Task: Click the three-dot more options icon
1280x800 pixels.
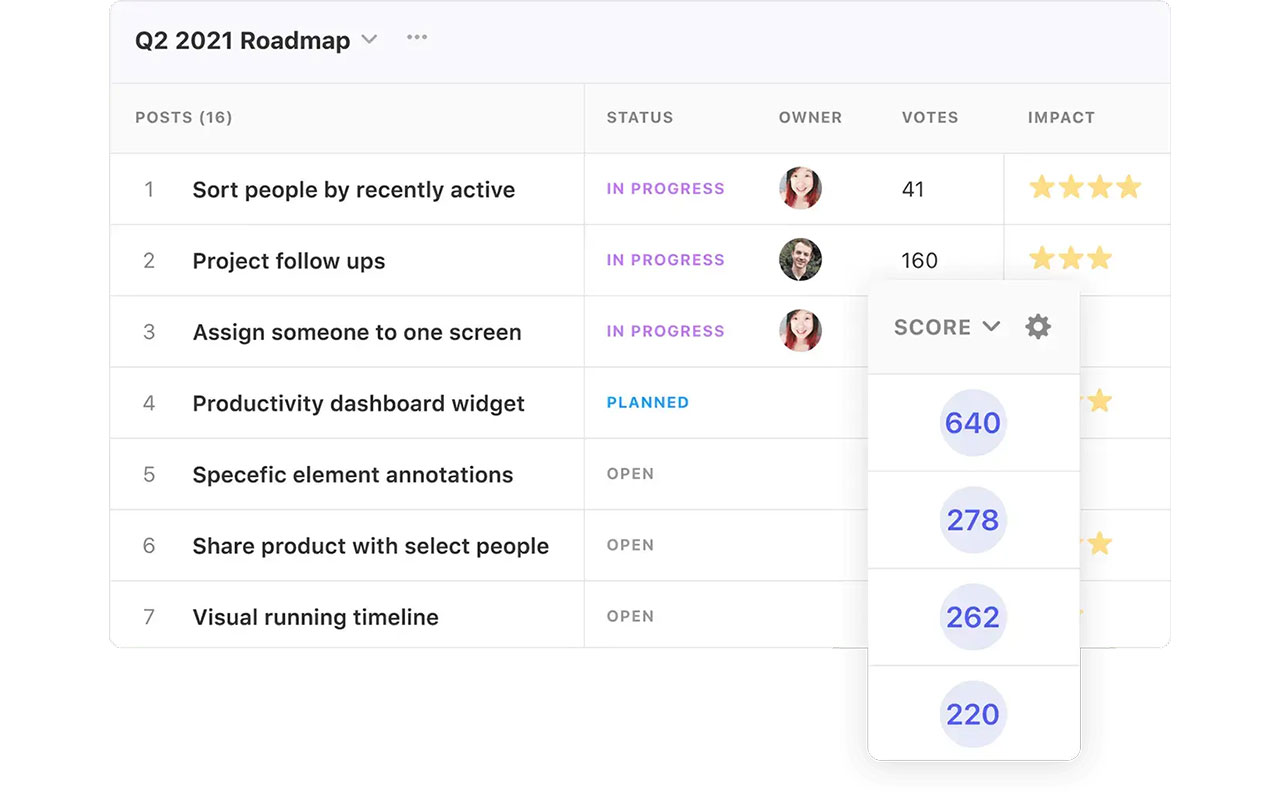Action: pyautogui.click(x=417, y=38)
